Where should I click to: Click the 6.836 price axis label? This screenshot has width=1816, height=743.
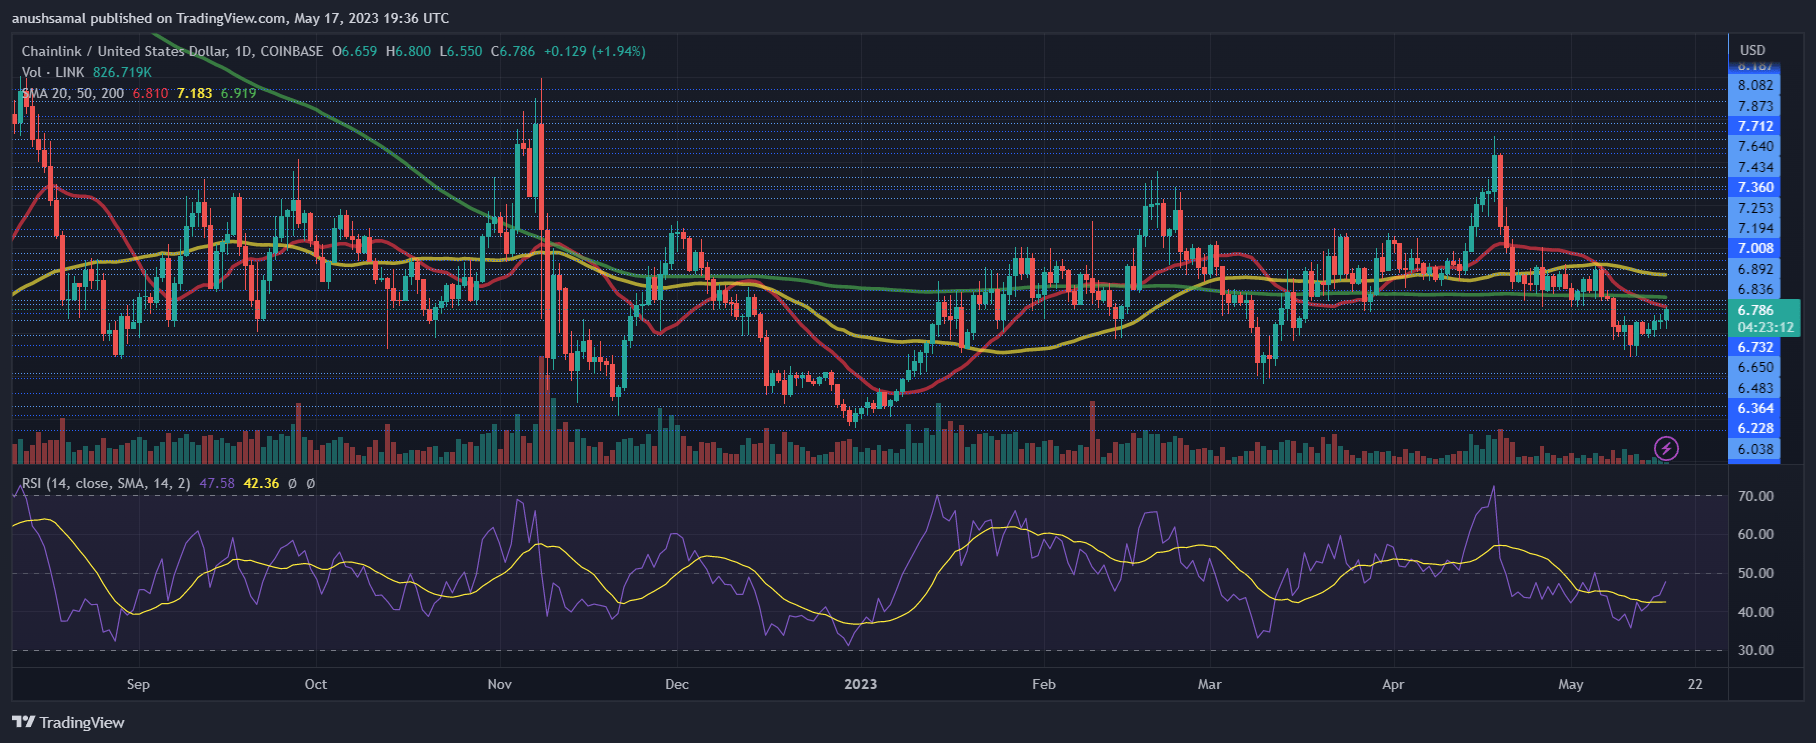click(x=1755, y=289)
